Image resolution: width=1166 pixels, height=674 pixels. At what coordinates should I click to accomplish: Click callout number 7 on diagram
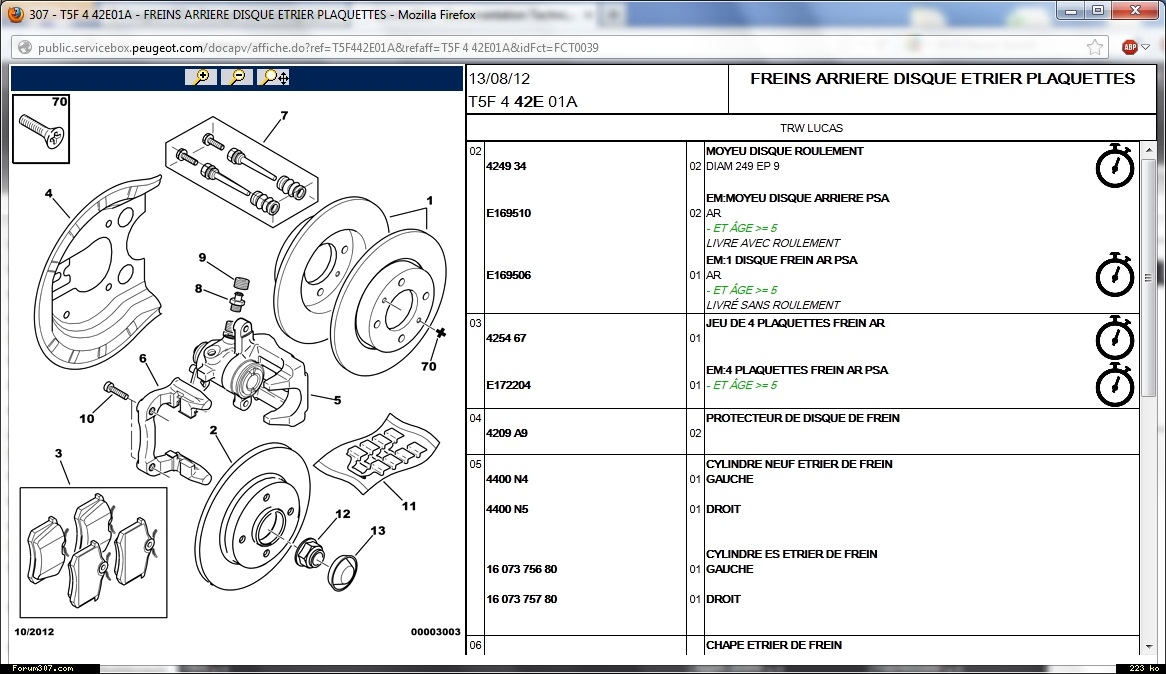click(x=284, y=116)
